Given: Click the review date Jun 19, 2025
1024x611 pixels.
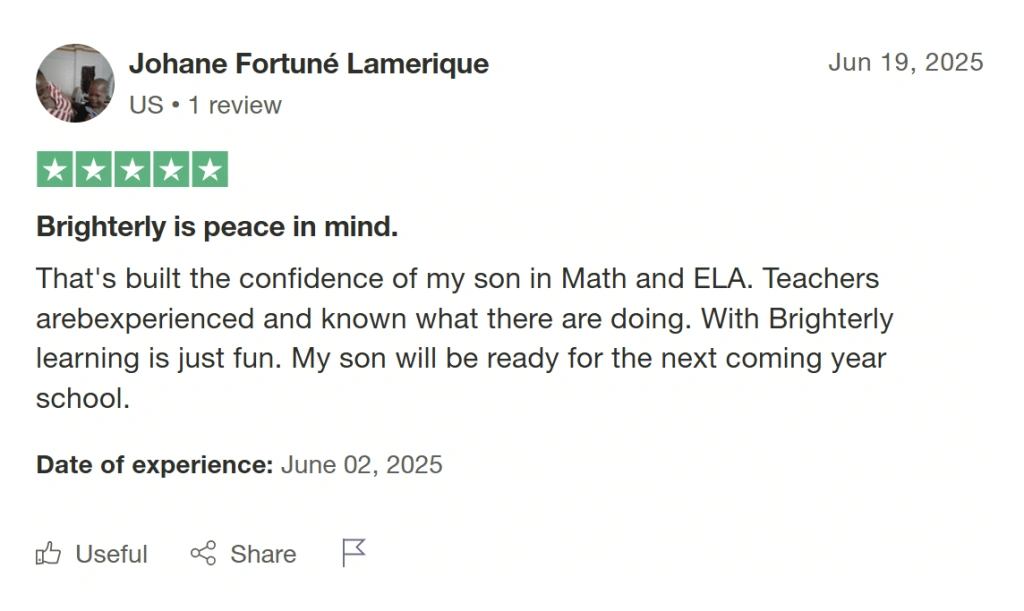Looking at the screenshot, I should [905, 62].
